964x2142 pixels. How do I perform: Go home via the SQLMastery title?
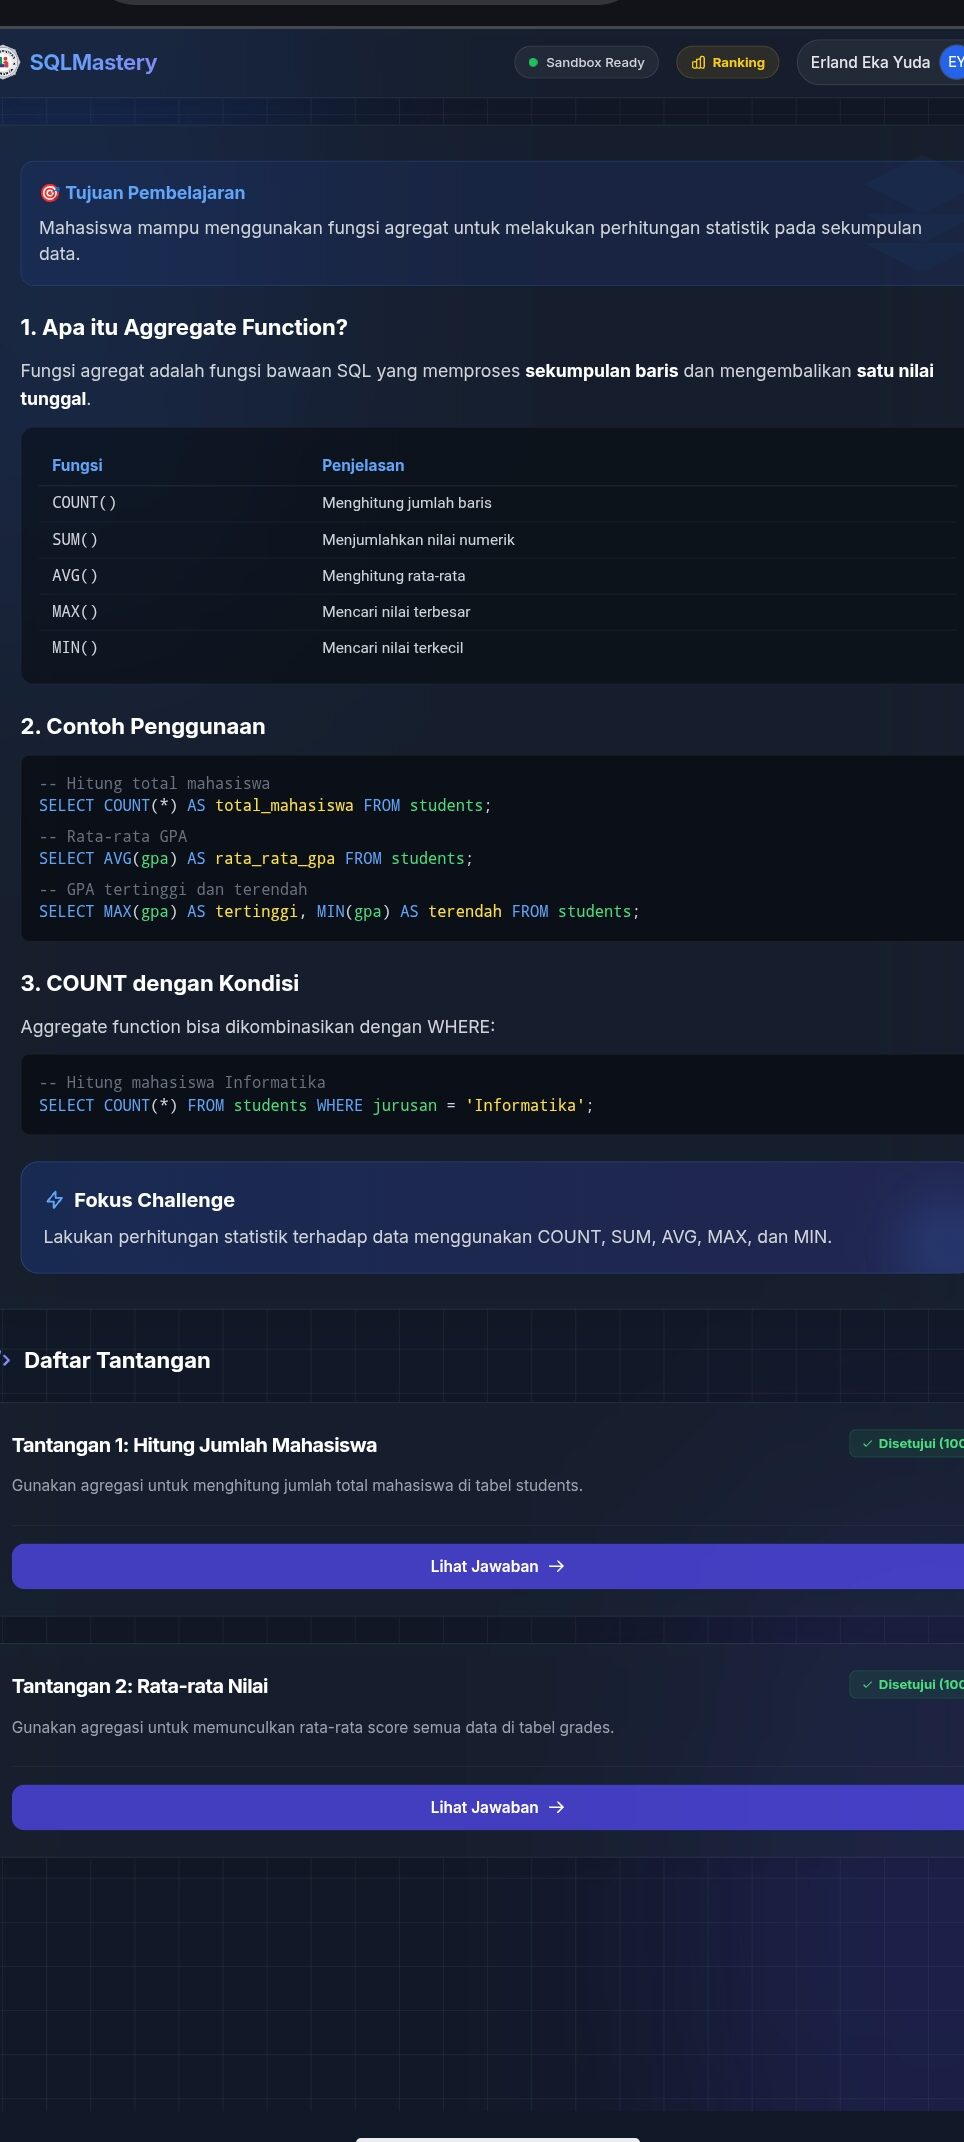tap(93, 62)
